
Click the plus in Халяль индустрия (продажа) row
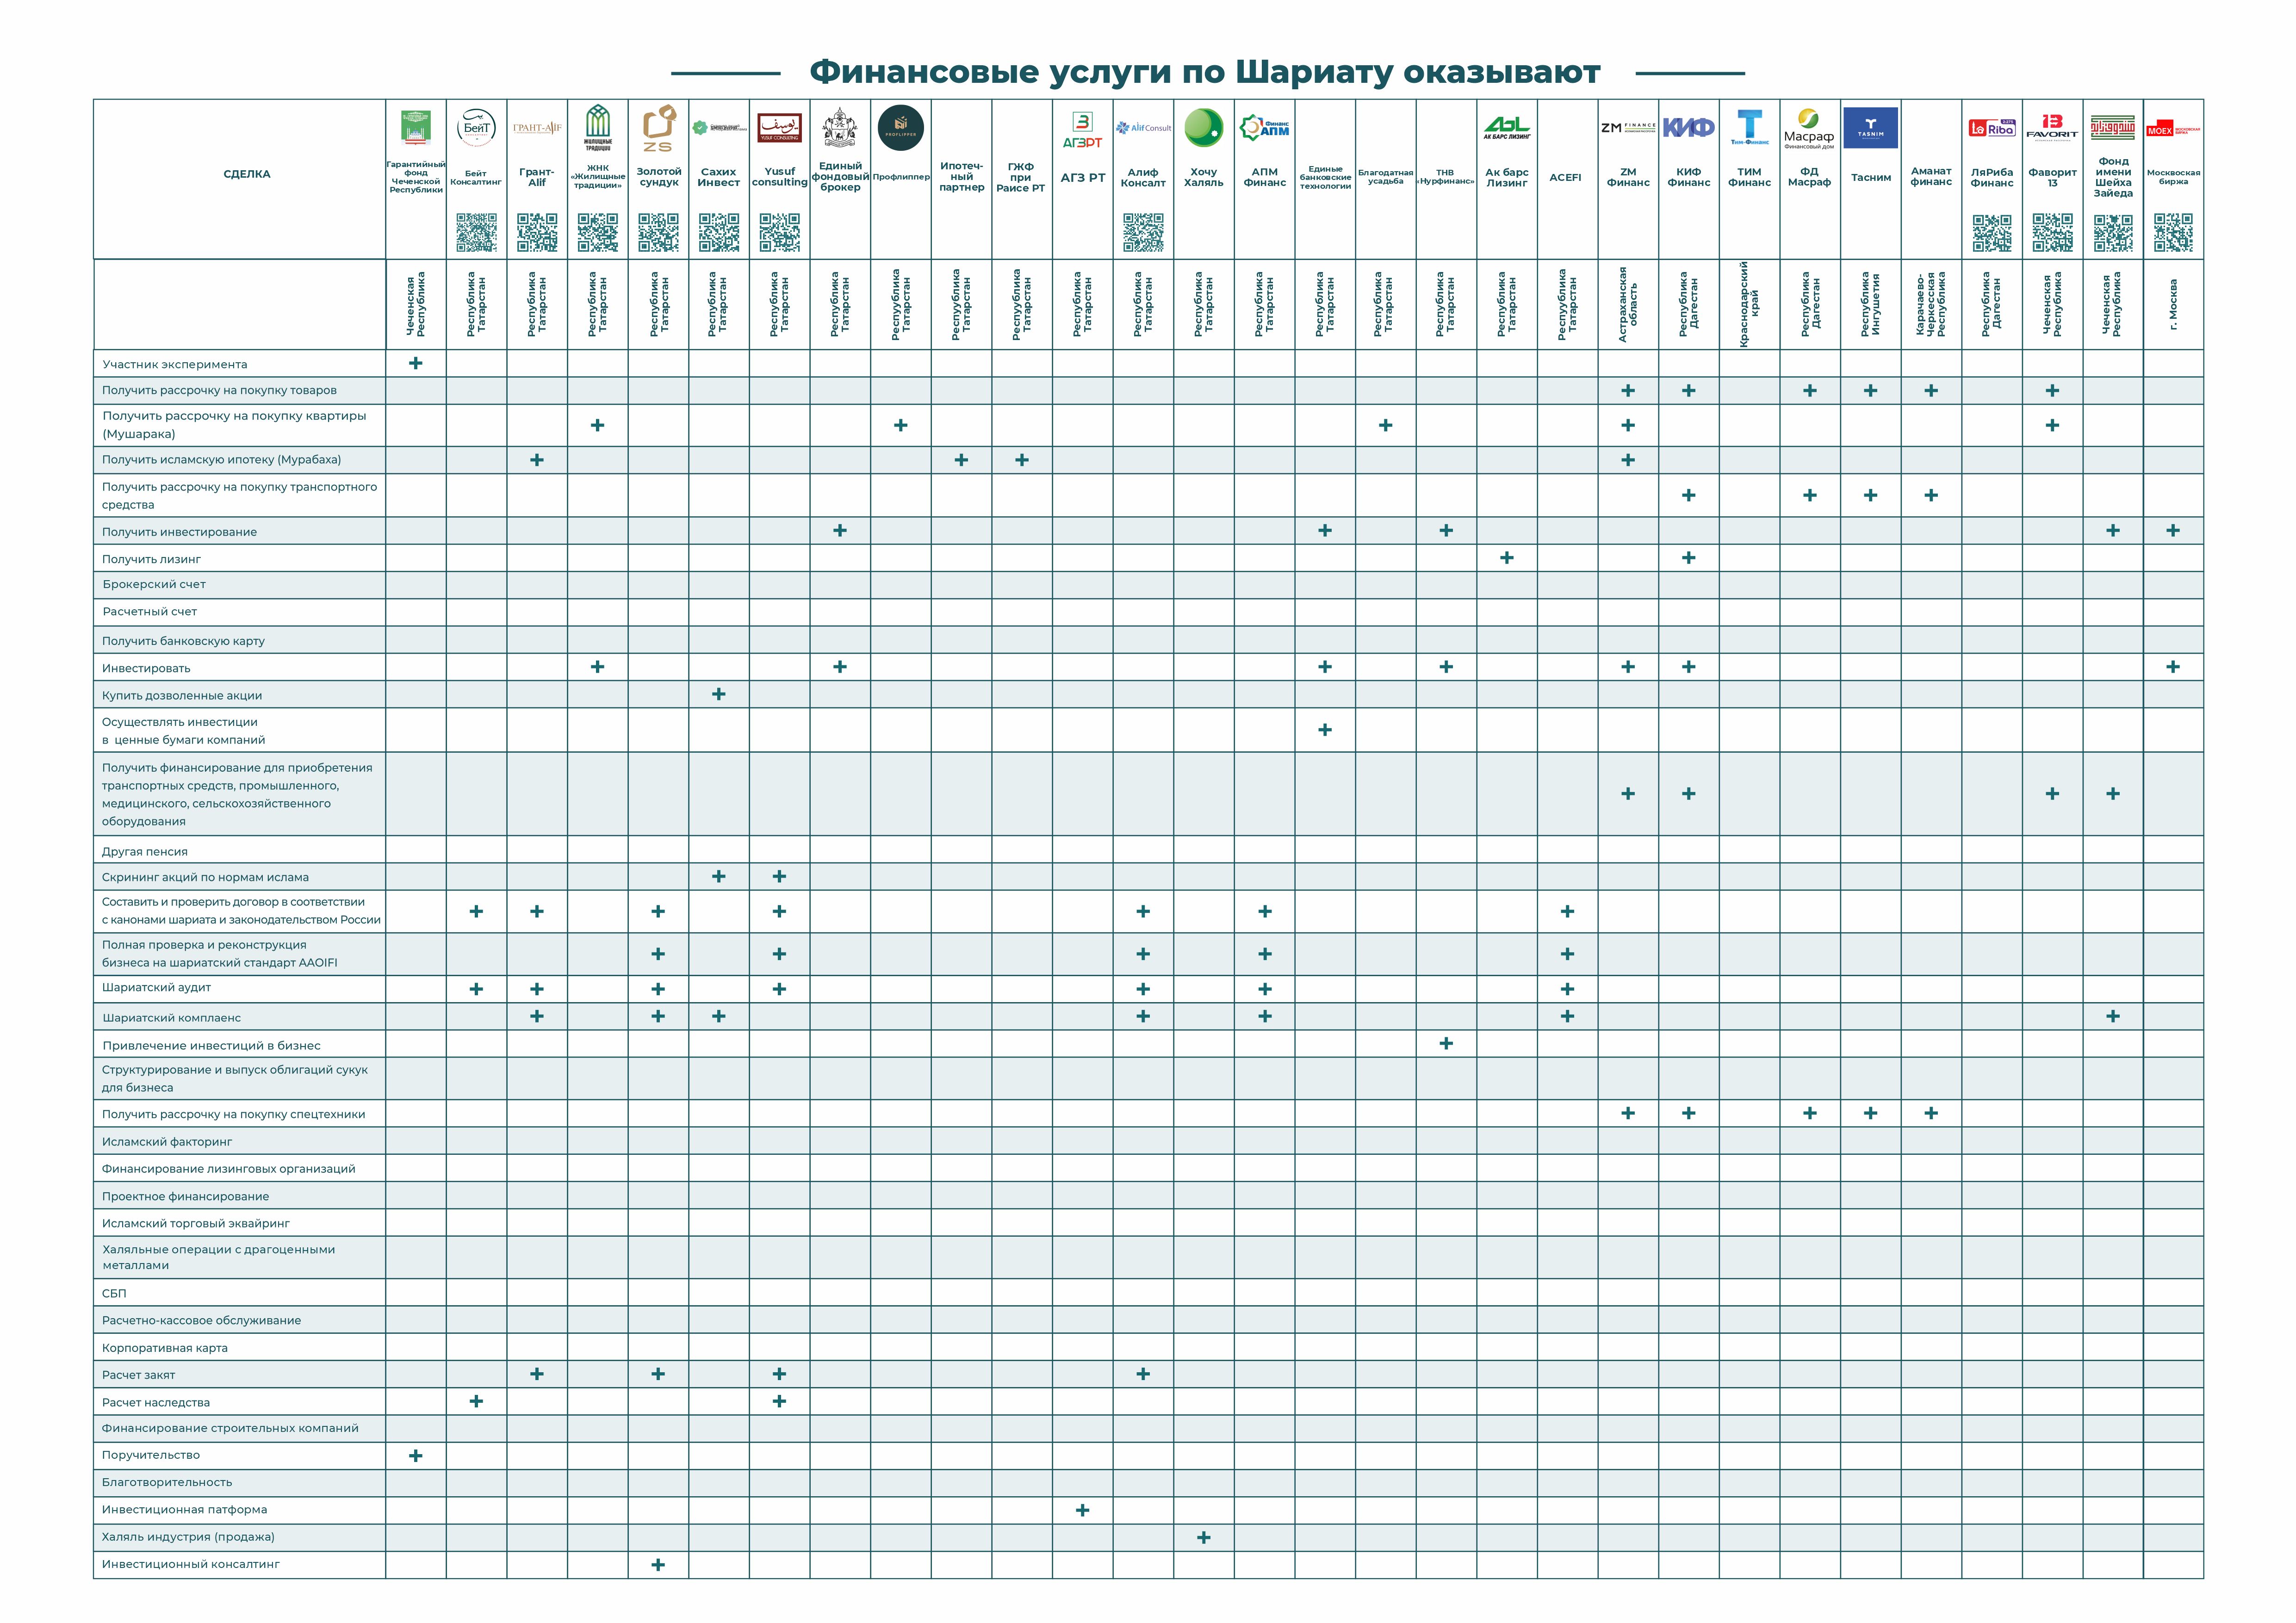1203,1537
